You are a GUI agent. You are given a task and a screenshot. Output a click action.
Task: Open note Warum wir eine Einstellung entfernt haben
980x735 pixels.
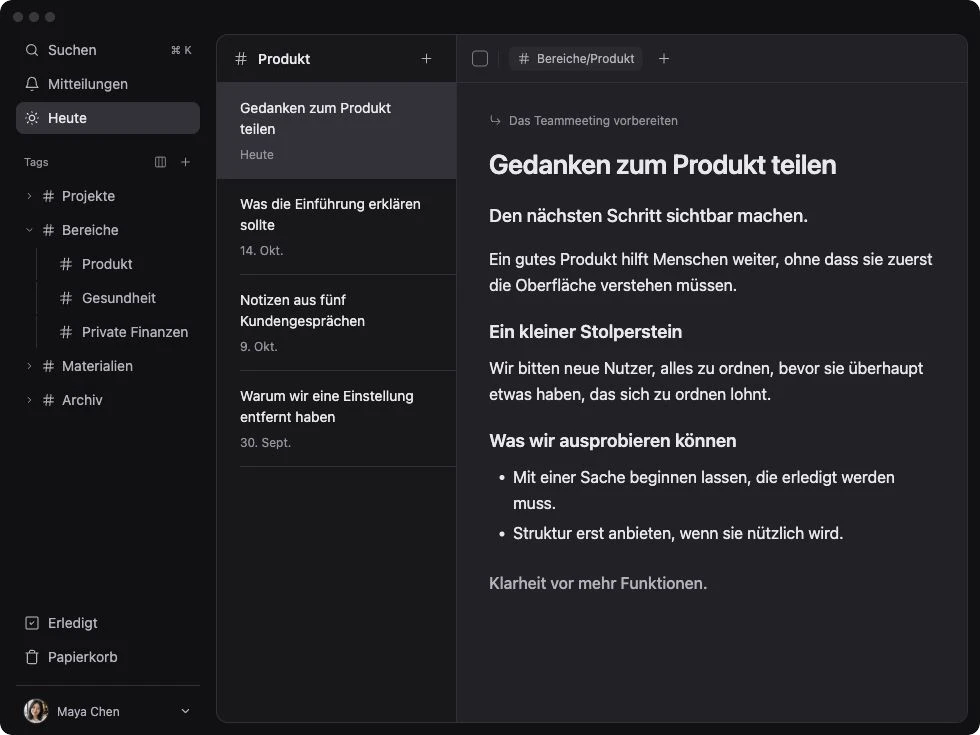pos(336,419)
